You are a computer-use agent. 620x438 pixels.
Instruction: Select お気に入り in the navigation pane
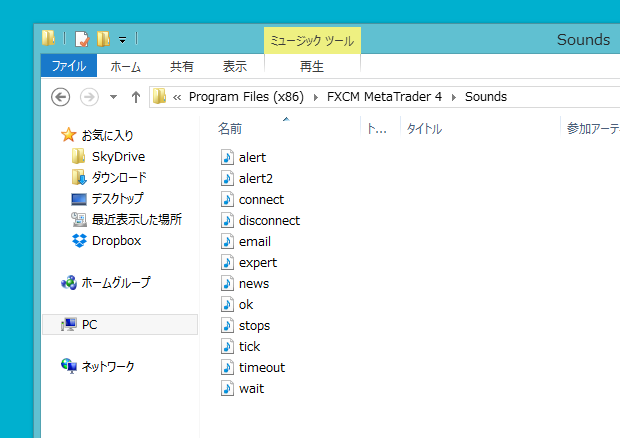pyautogui.click(x=107, y=136)
